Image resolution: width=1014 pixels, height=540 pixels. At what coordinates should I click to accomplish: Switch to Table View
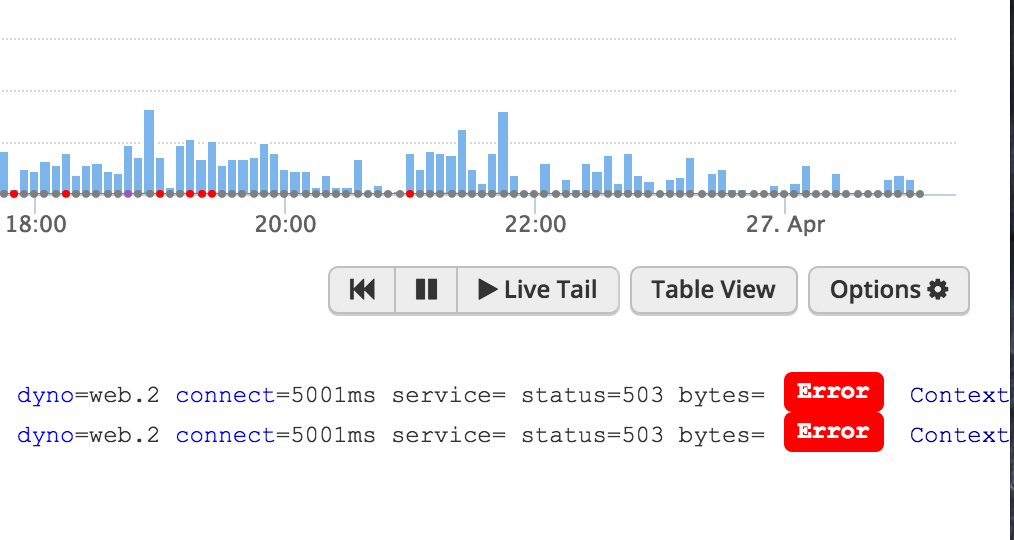[713, 290]
